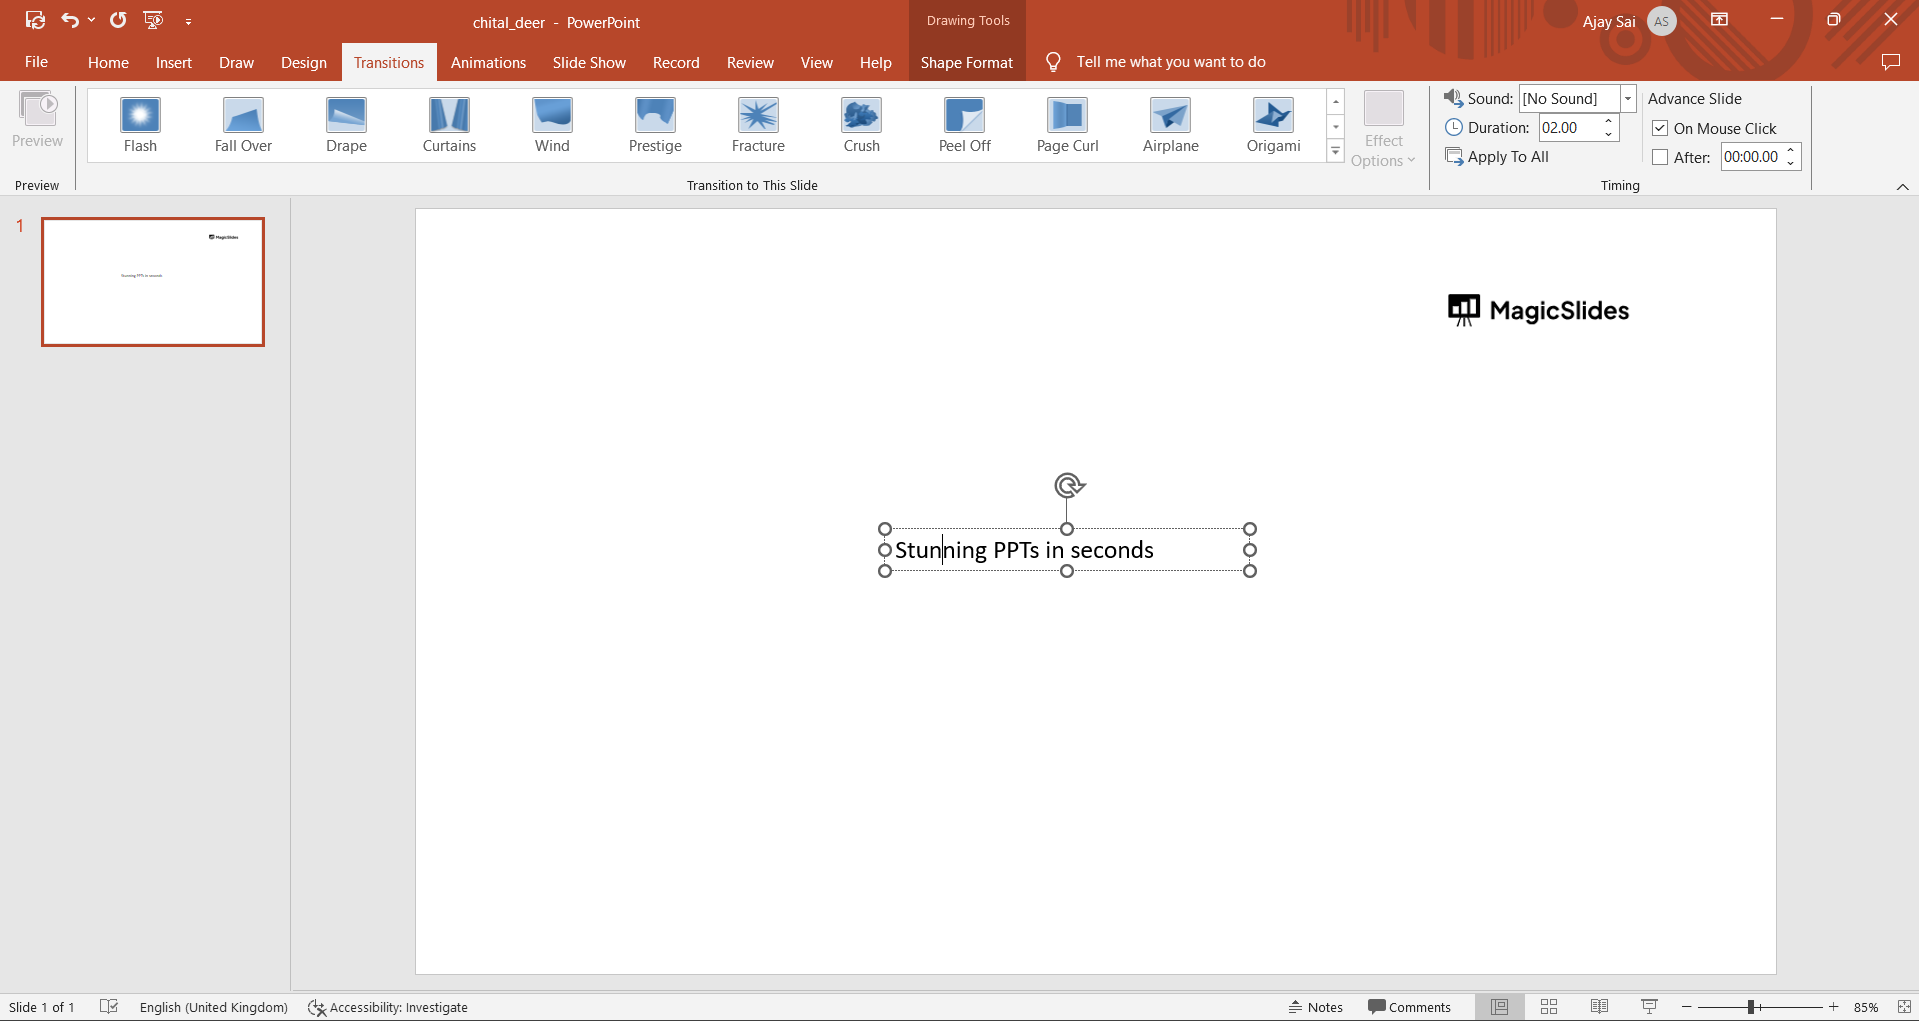Open the Sound dropdown list
This screenshot has height=1021, width=1919.
pyautogui.click(x=1628, y=98)
